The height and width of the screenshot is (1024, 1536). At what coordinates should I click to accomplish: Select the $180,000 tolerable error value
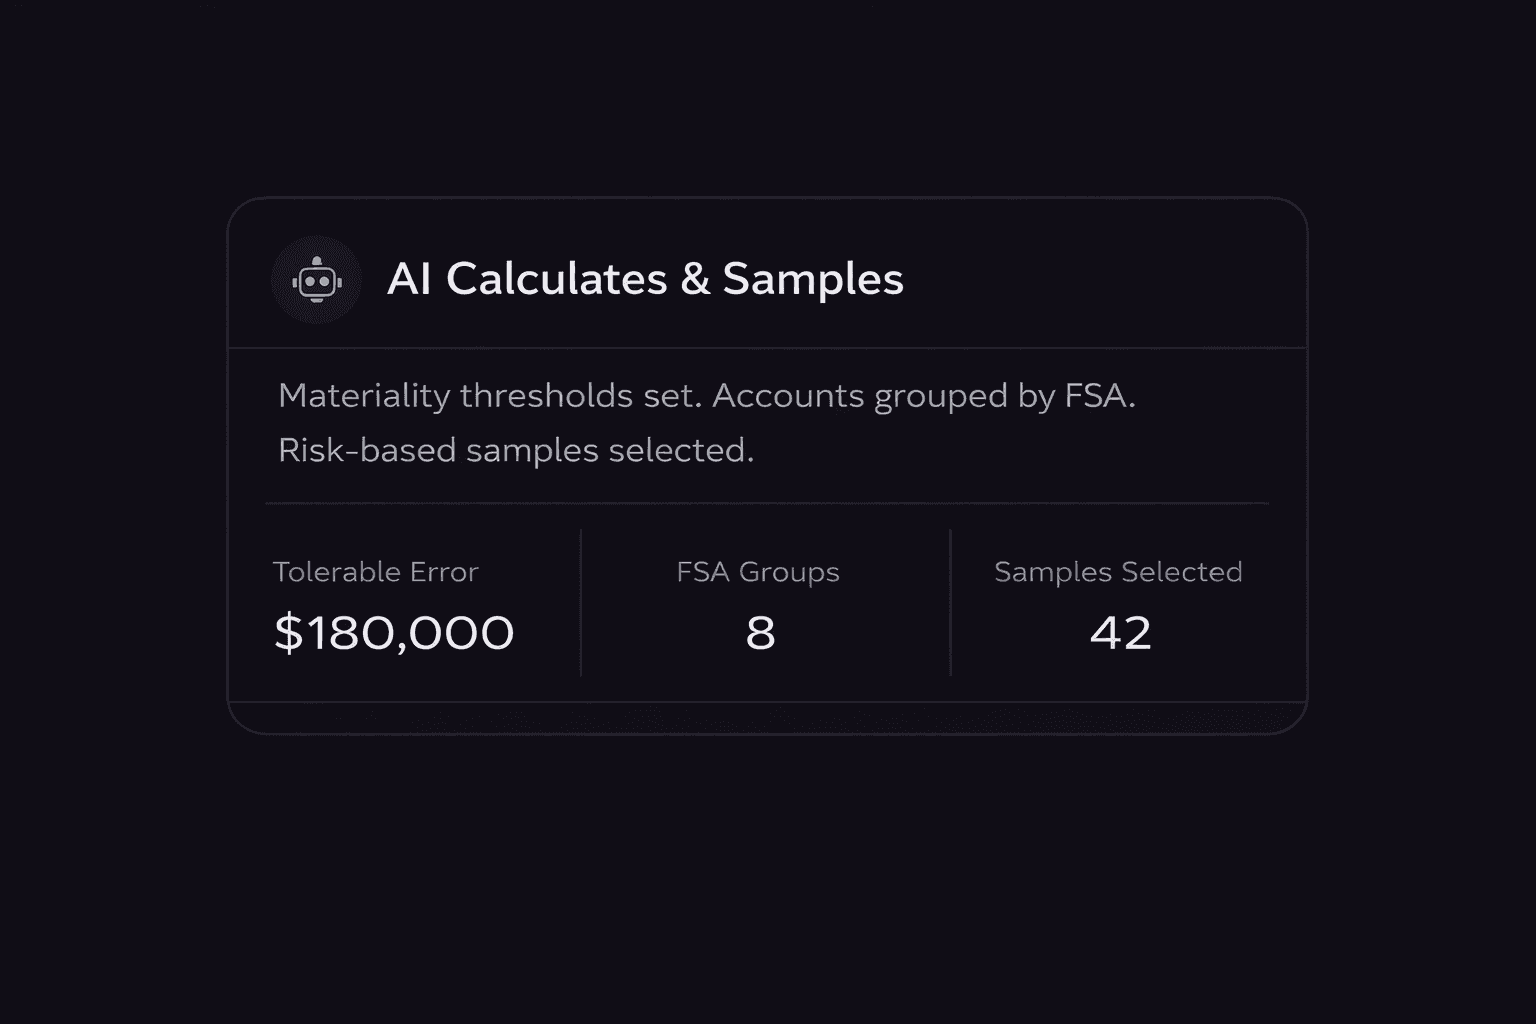pyautogui.click(x=394, y=633)
